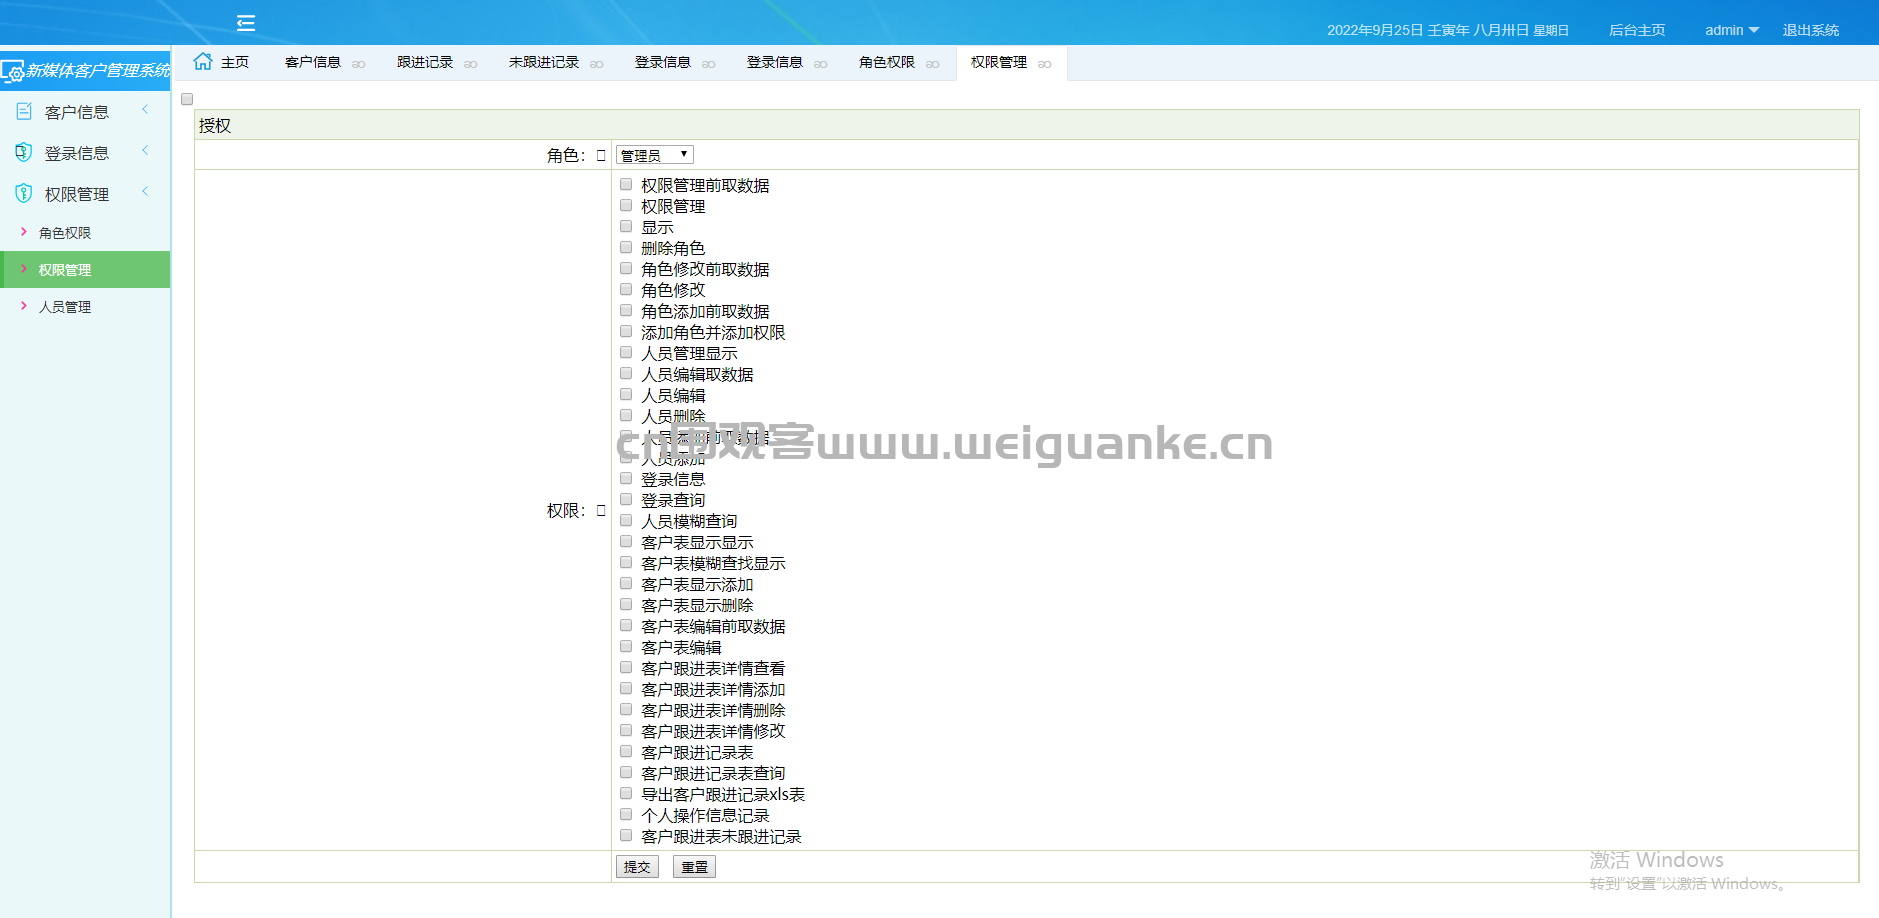Click the system logo icon beside 新媒体客户管理系统
The height and width of the screenshot is (918, 1879).
[x=12, y=72]
